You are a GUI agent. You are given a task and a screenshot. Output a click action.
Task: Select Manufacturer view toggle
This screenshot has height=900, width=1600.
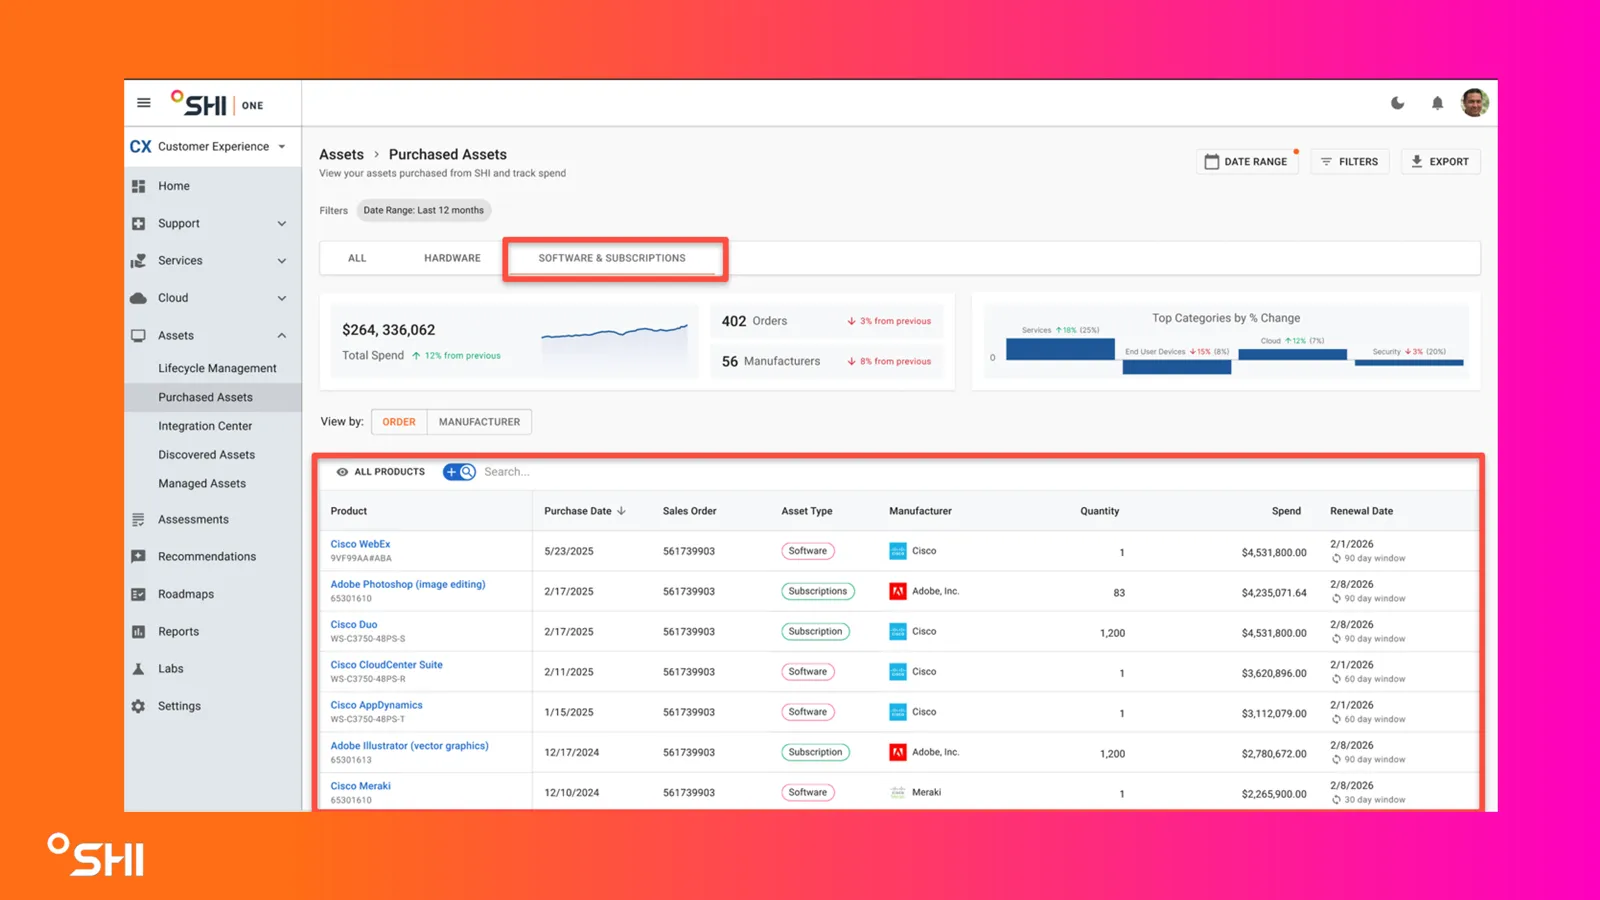coord(479,422)
